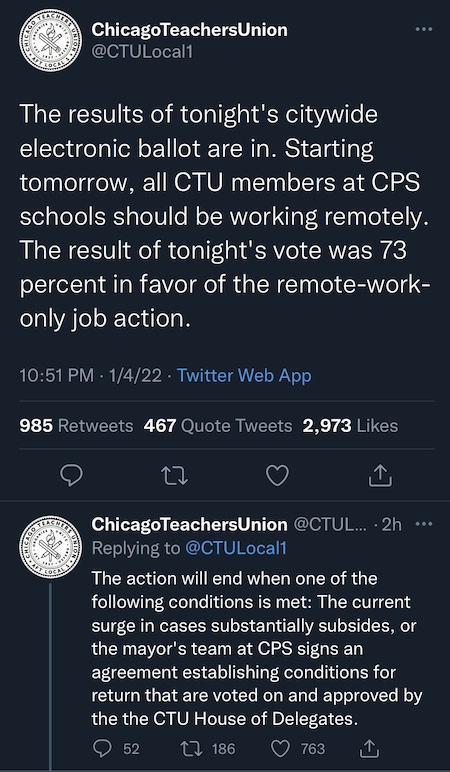Click reply icon showing 52 comments

coord(116,749)
